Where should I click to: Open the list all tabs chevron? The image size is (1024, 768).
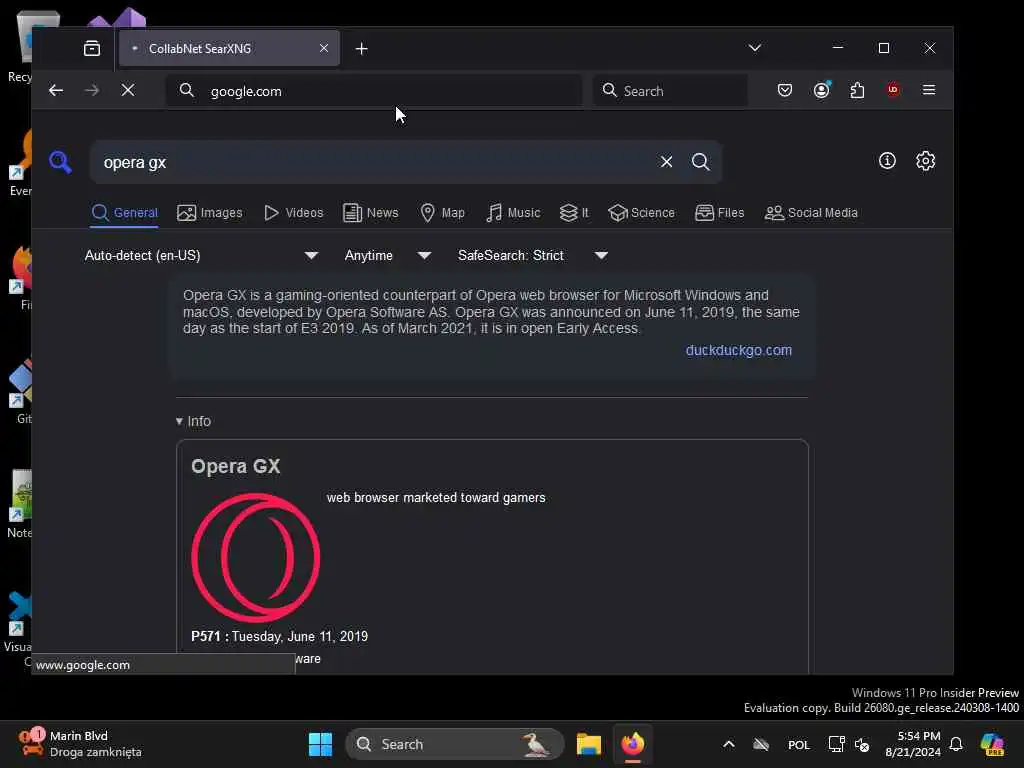pos(754,48)
